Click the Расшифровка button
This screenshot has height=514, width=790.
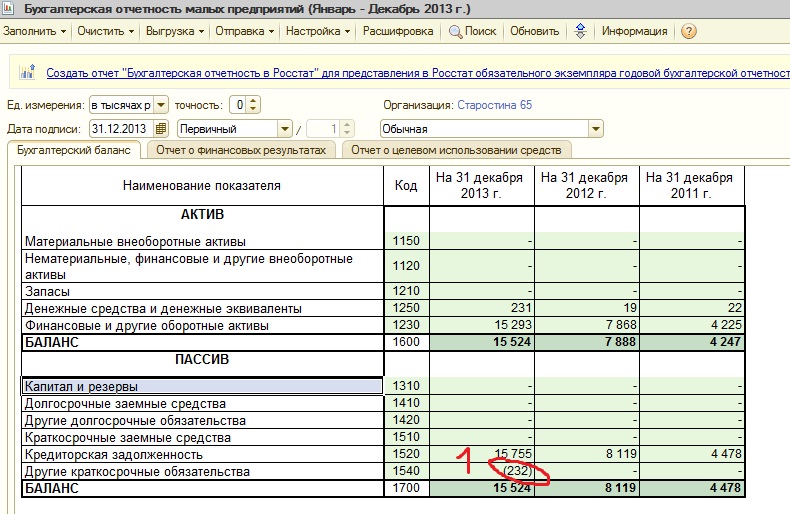pyautogui.click(x=398, y=31)
